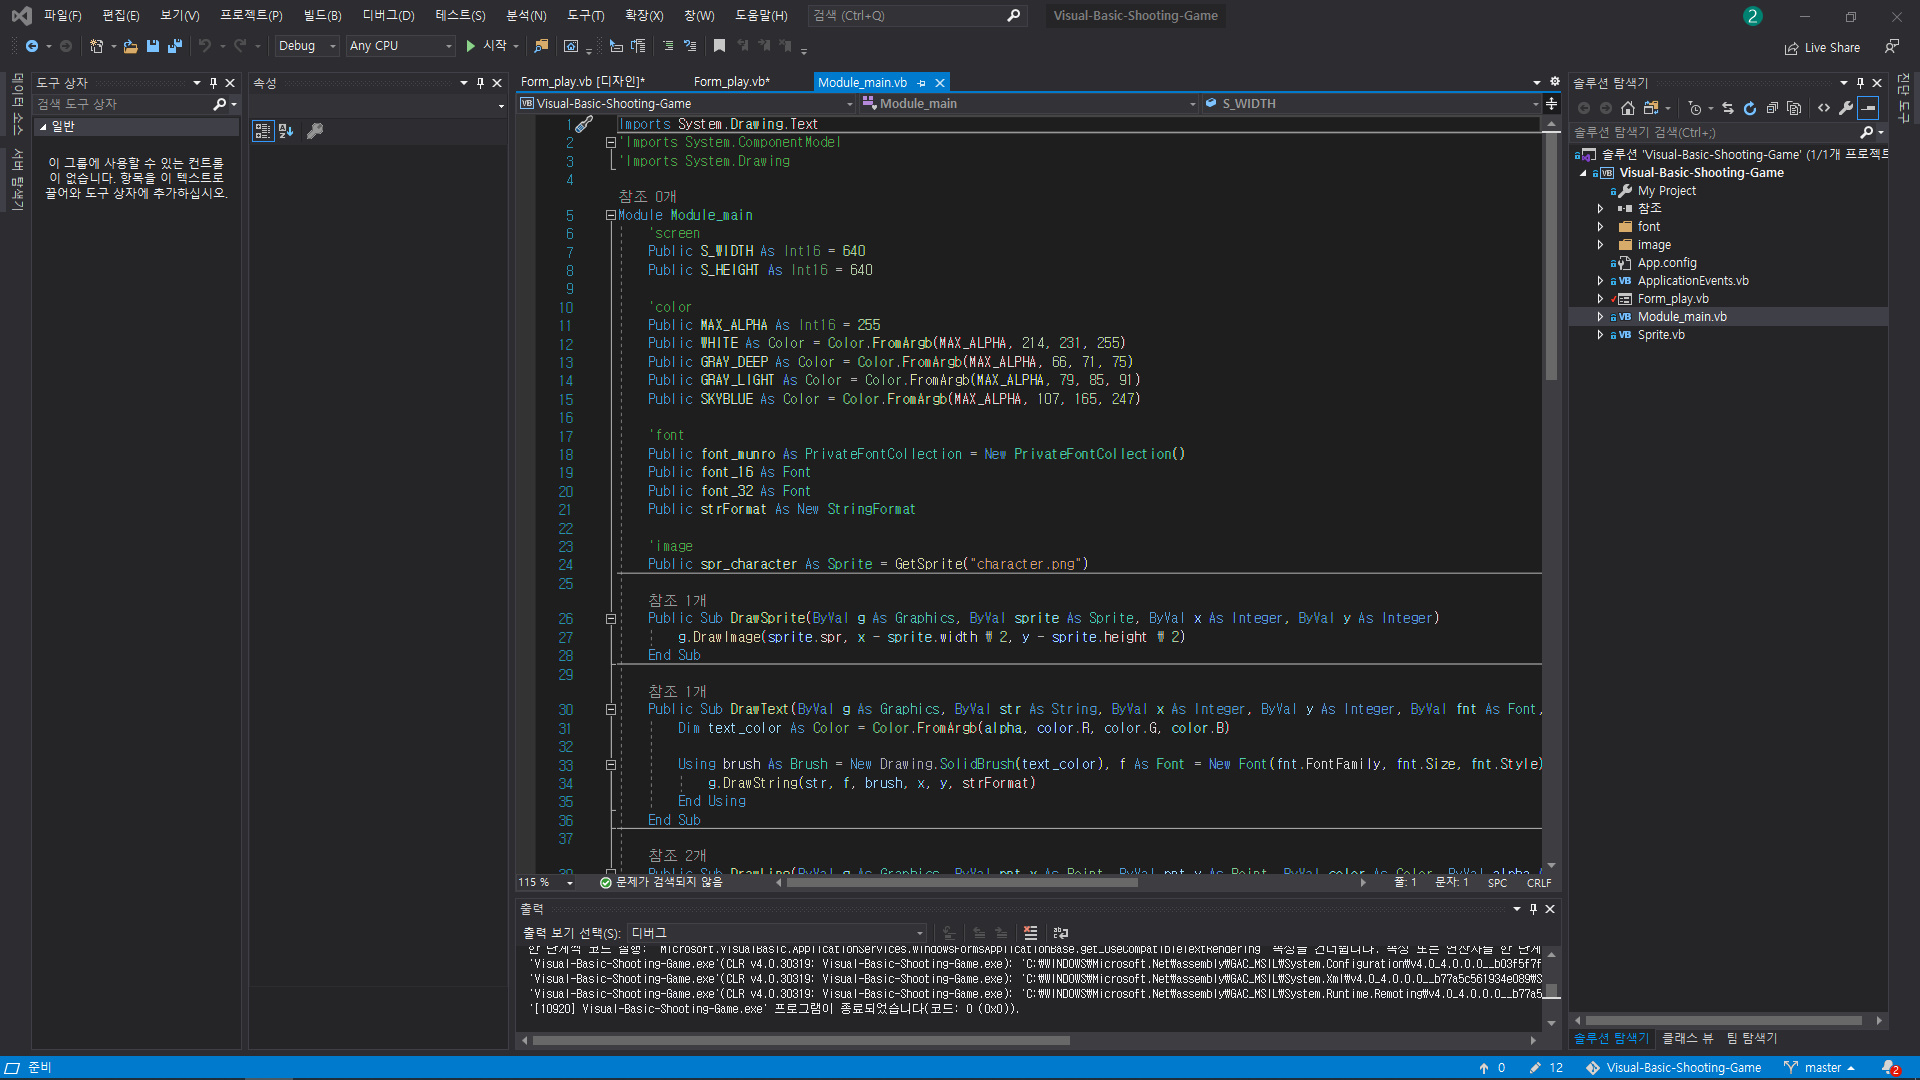The height and width of the screenshot is (1080, 1920).
Task: Open the Any CPU platform dropdown
Action: 400,46
